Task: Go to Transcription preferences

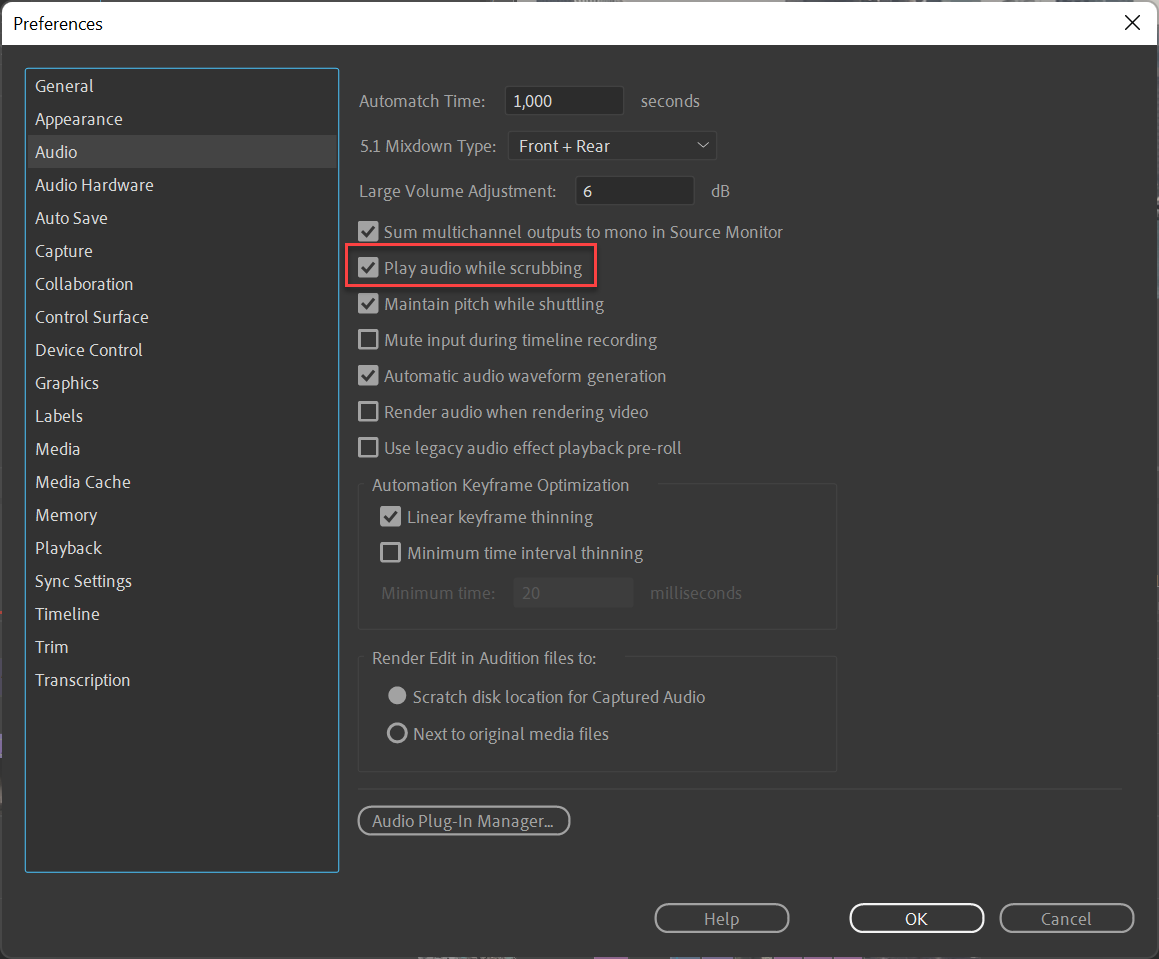Action: pyautogui.click(x=82, y=679)
